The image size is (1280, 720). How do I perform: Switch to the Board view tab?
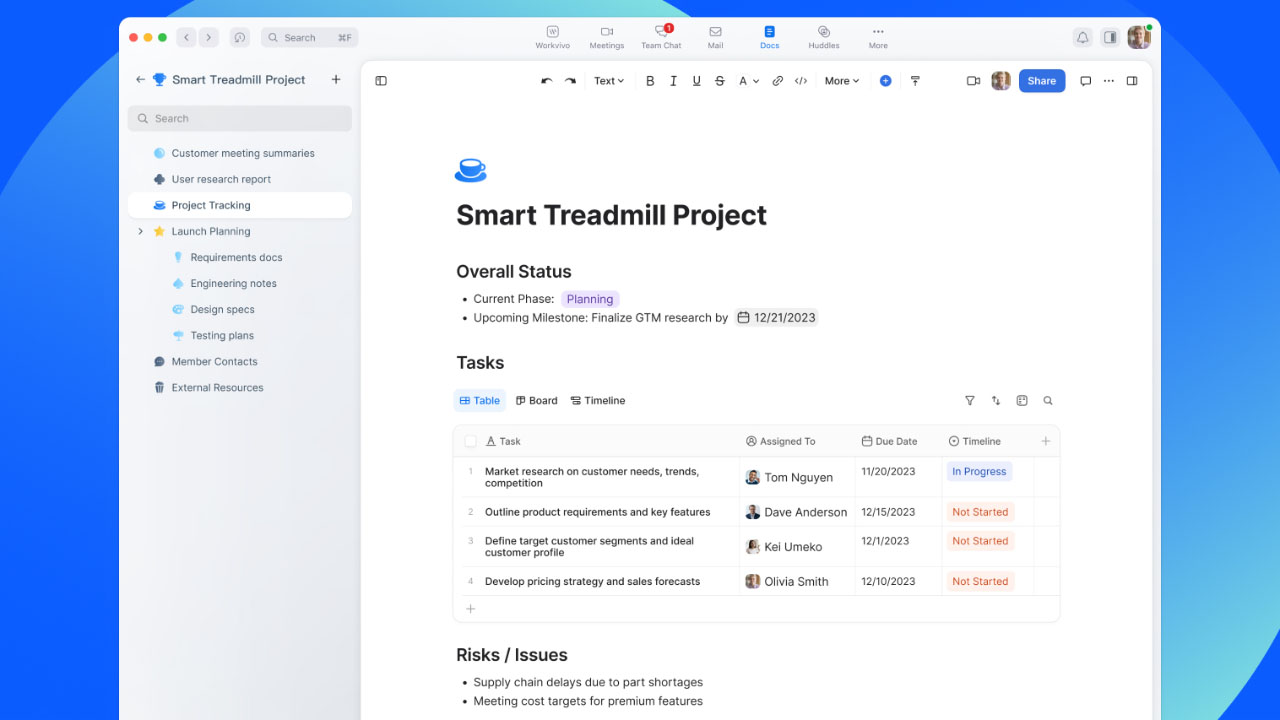pos(537,401)
